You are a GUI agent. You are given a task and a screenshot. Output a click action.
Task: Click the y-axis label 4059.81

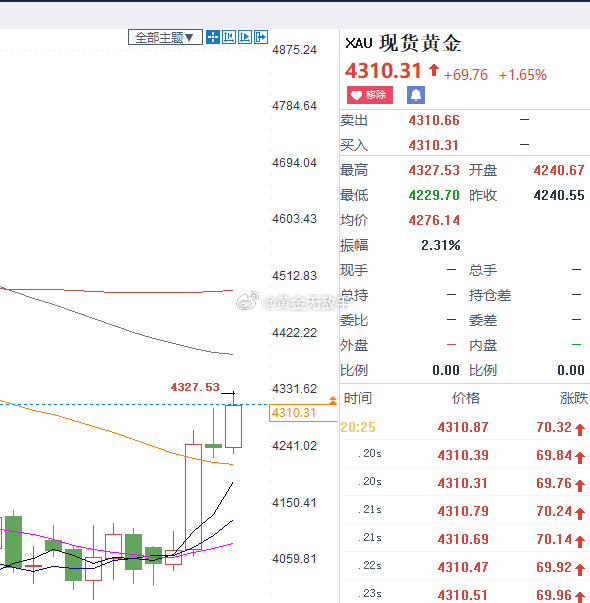[294, 559]
